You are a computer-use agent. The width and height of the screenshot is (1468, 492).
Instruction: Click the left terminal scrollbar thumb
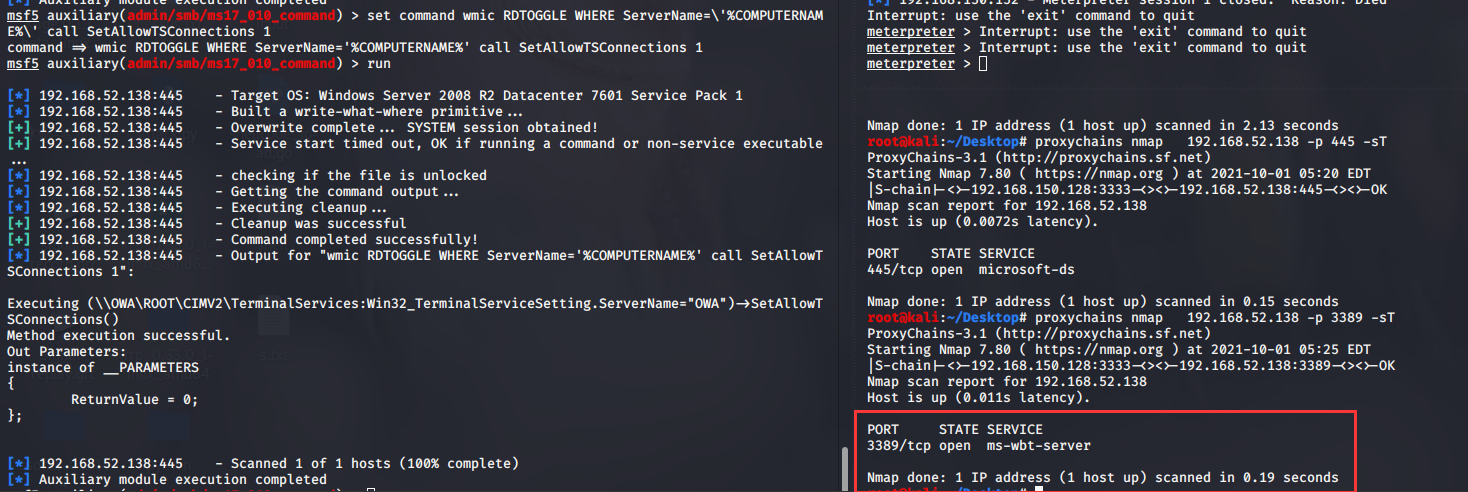pyautogui.click(x=845, y=469)
